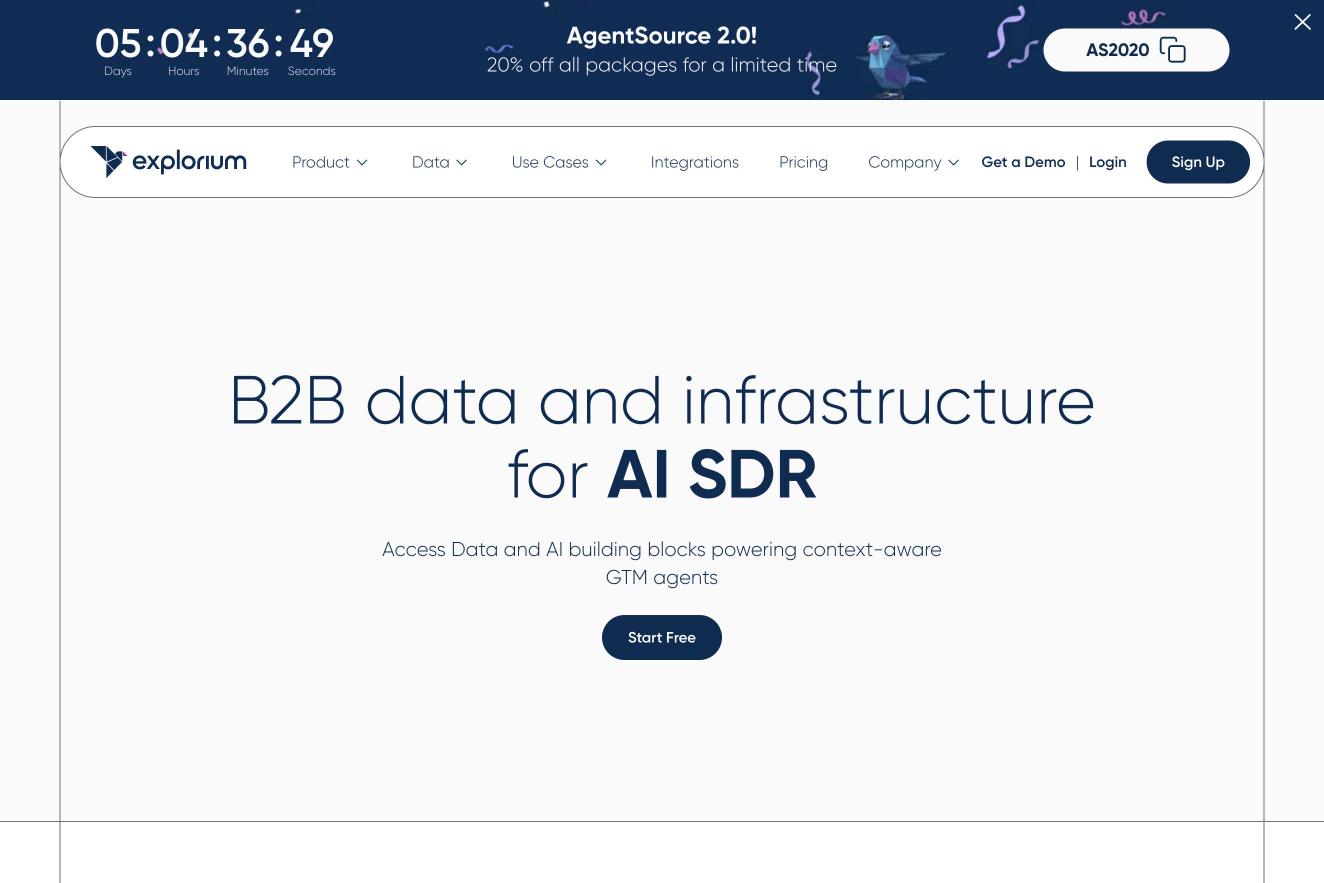
Task: Close the promo banner
Action: [x=1302, y=22]
